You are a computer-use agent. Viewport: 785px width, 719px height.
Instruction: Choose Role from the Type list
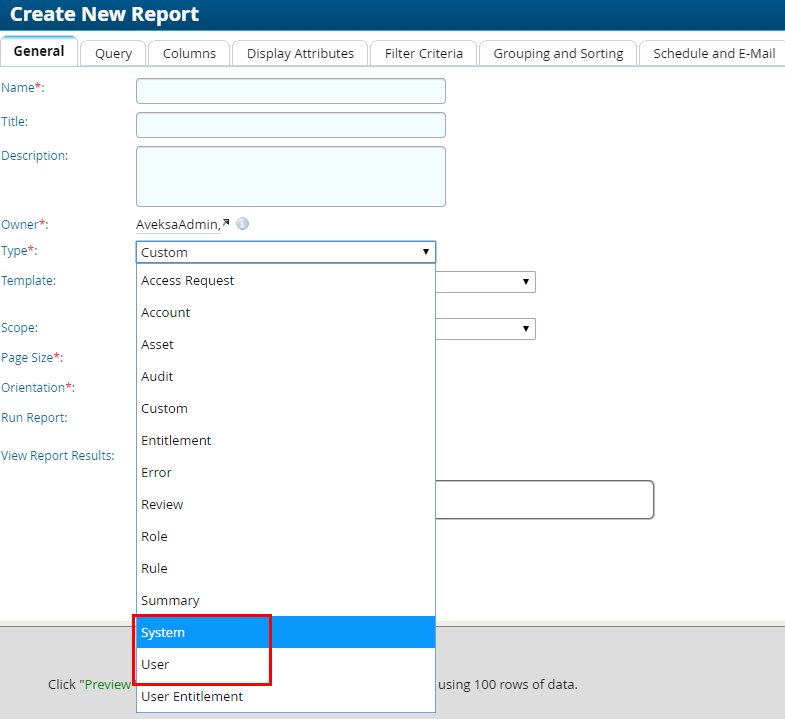pos(154,537)
